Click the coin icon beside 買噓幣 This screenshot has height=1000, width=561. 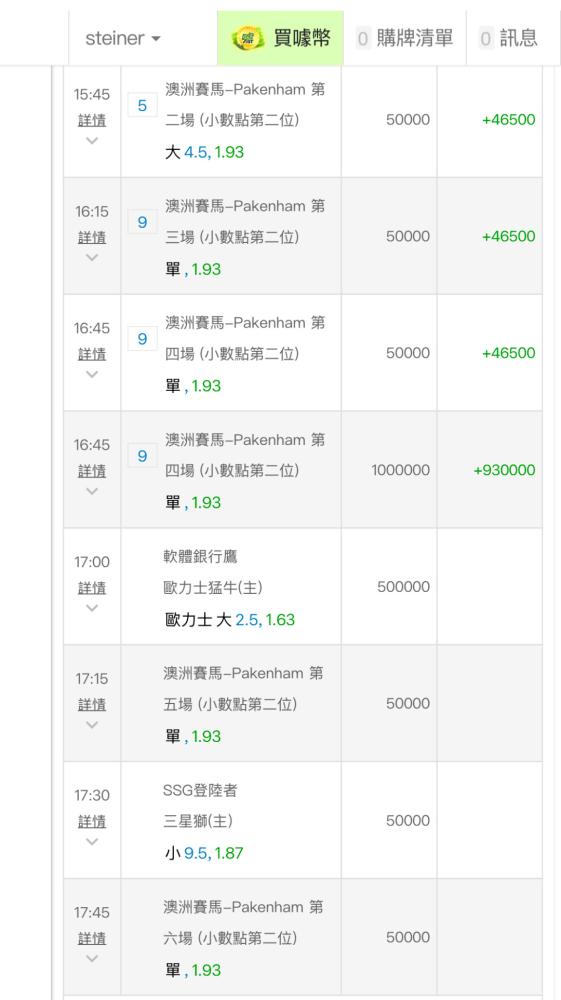[248, 38]
